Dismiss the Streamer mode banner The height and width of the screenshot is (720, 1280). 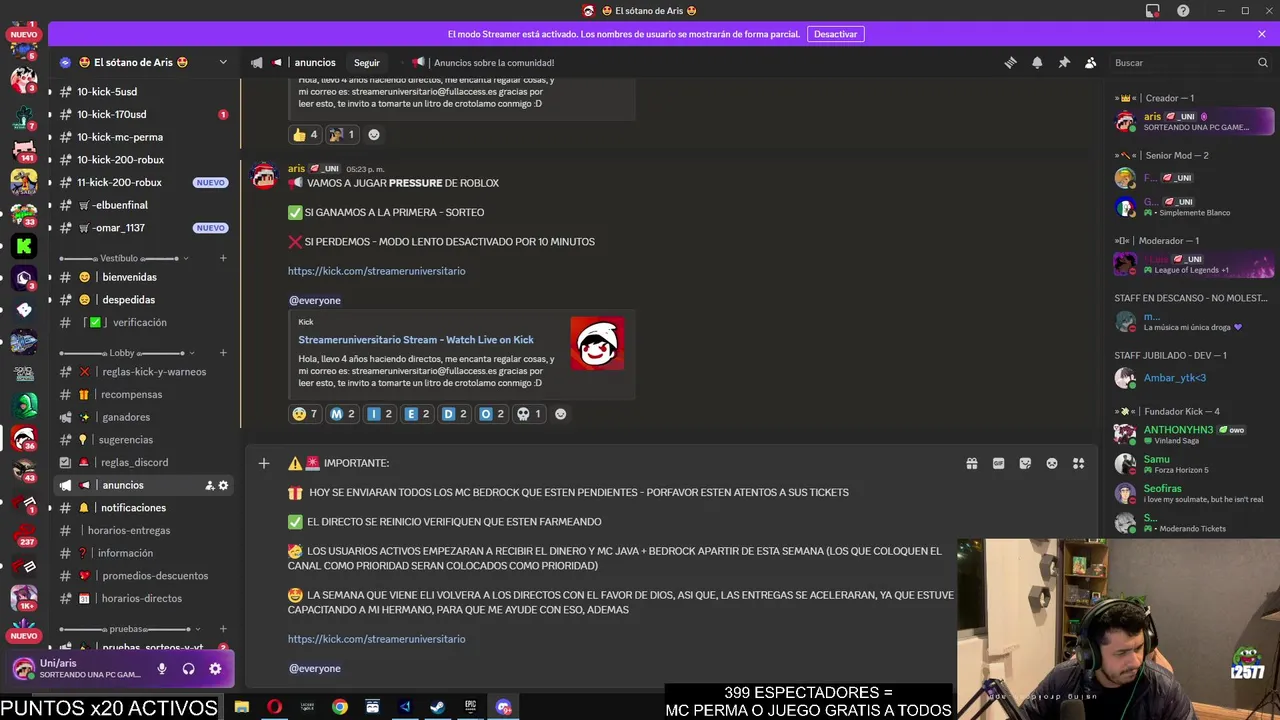(x=1262, y=34)
